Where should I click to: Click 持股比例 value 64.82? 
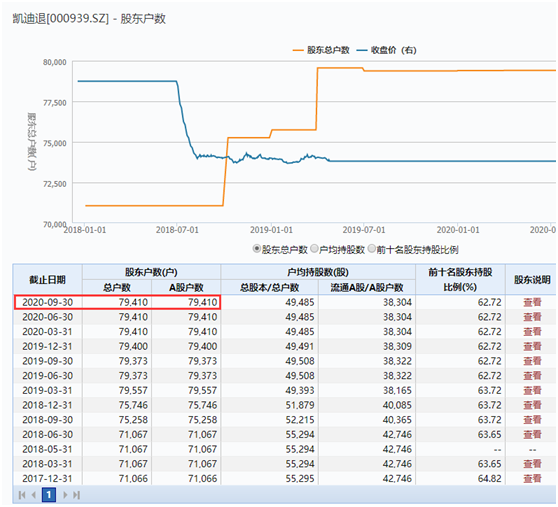[489, 479]
